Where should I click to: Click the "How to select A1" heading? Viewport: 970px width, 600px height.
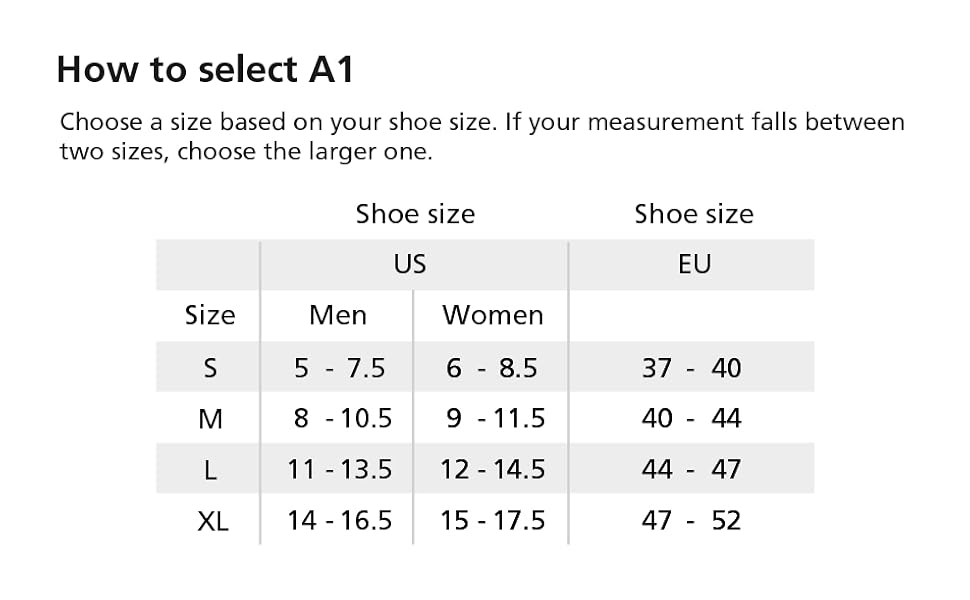(205, 70)
